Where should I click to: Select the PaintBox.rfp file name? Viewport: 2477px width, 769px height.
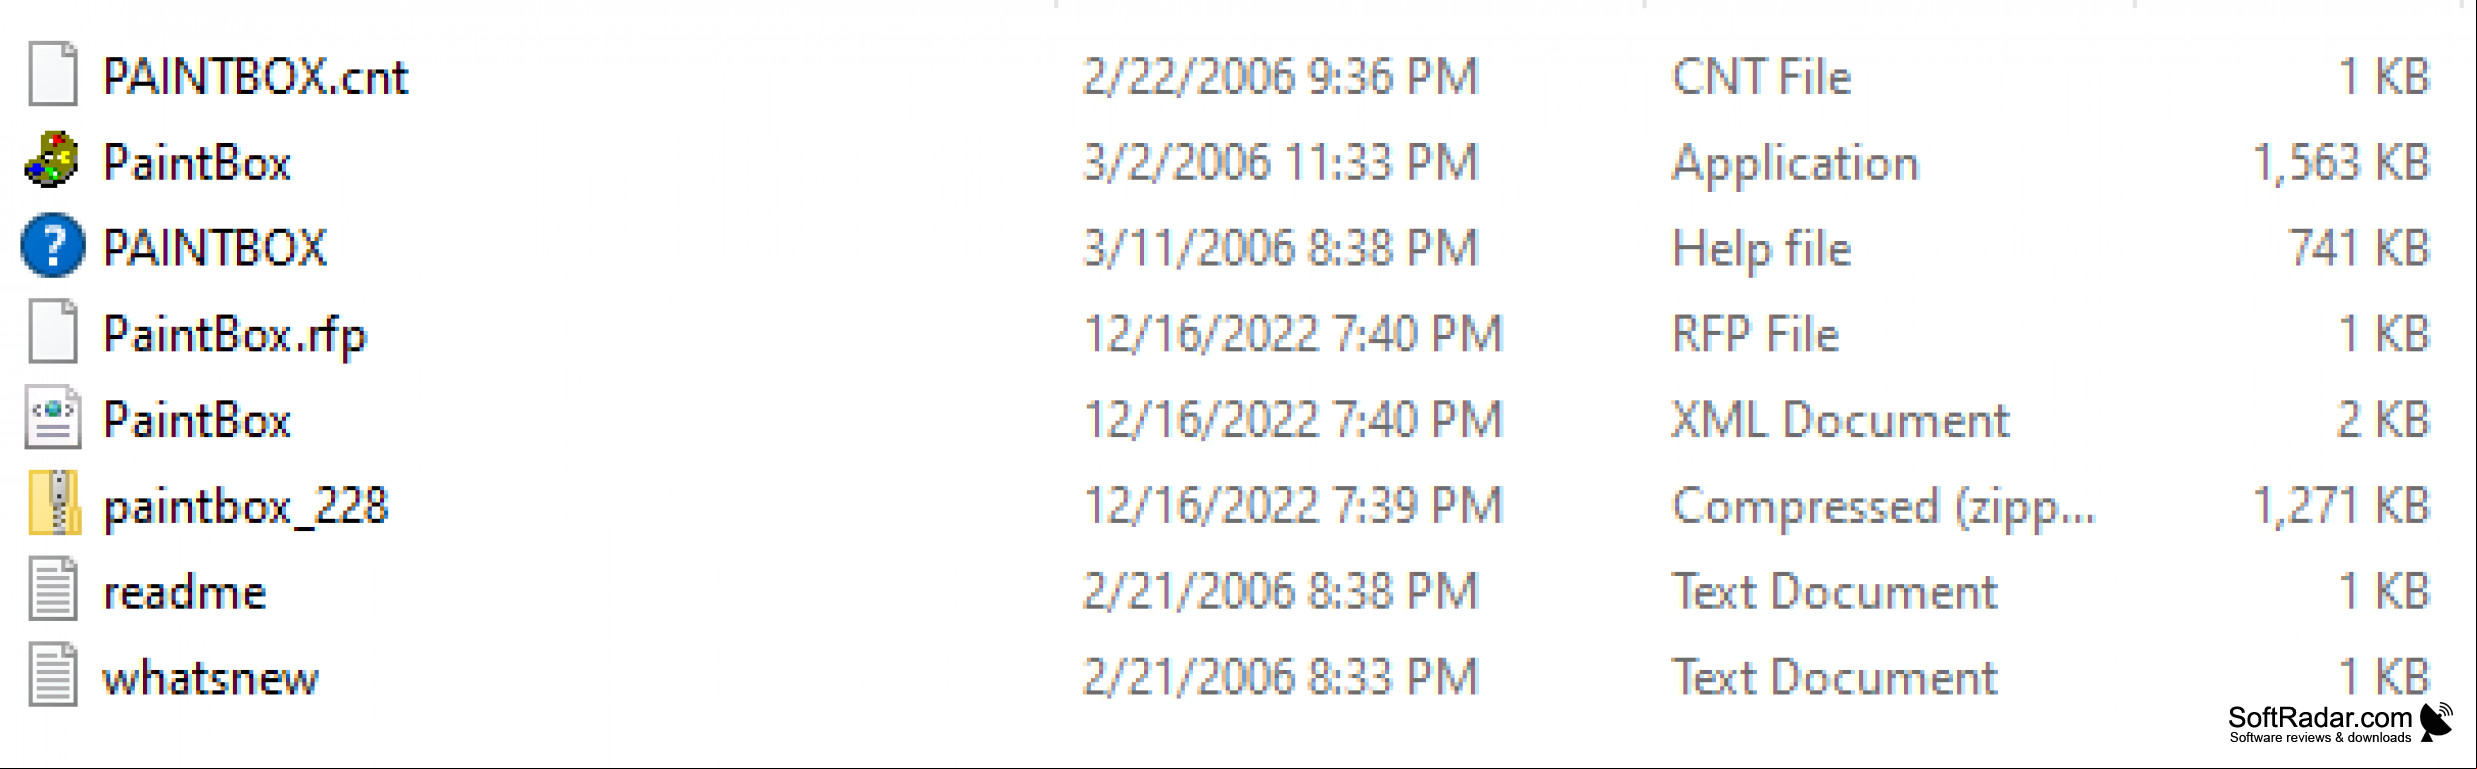click(x=235, y=336)
